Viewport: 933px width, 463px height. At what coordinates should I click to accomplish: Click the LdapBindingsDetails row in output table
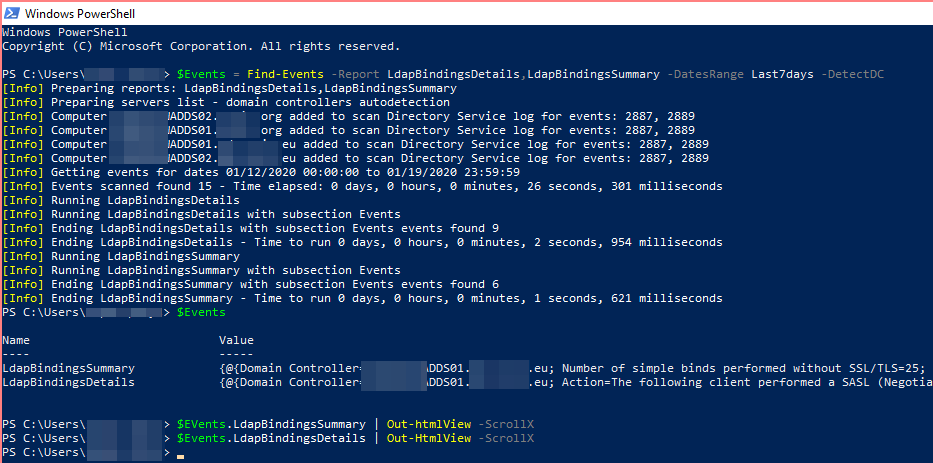pos(68,382)
